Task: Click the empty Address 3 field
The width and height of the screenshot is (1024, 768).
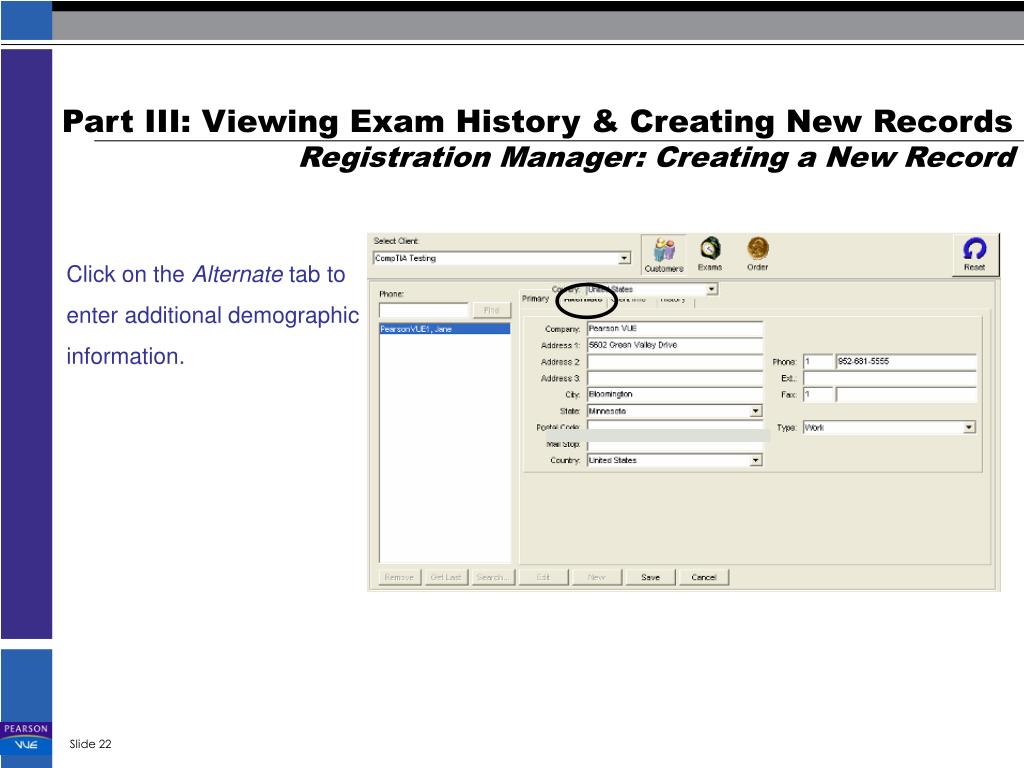Action: click(675, 378)
